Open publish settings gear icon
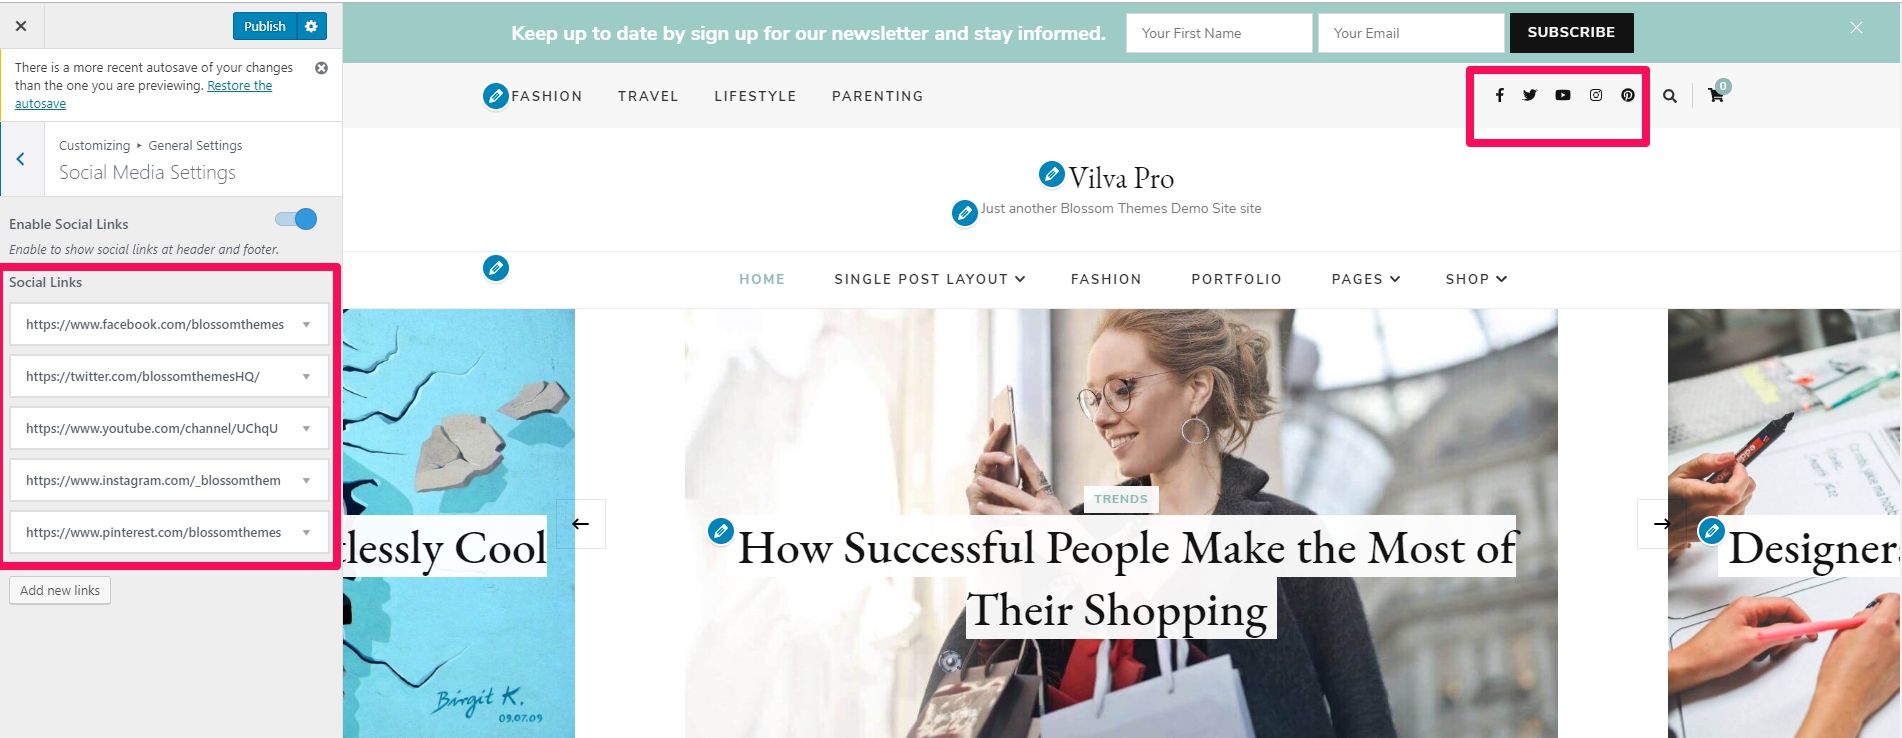The height and width of the screenshot is (738, 1902). click(312, 26)
